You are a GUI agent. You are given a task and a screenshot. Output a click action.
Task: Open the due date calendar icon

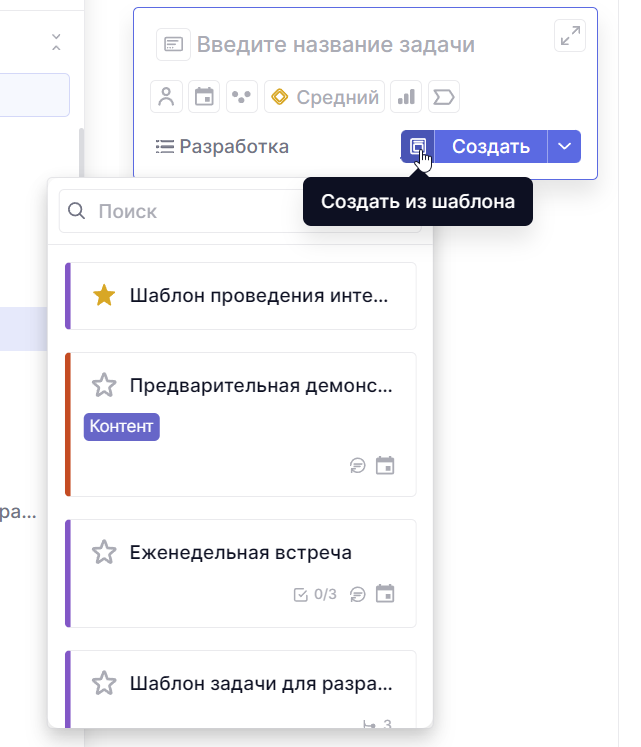click(204, 97)
